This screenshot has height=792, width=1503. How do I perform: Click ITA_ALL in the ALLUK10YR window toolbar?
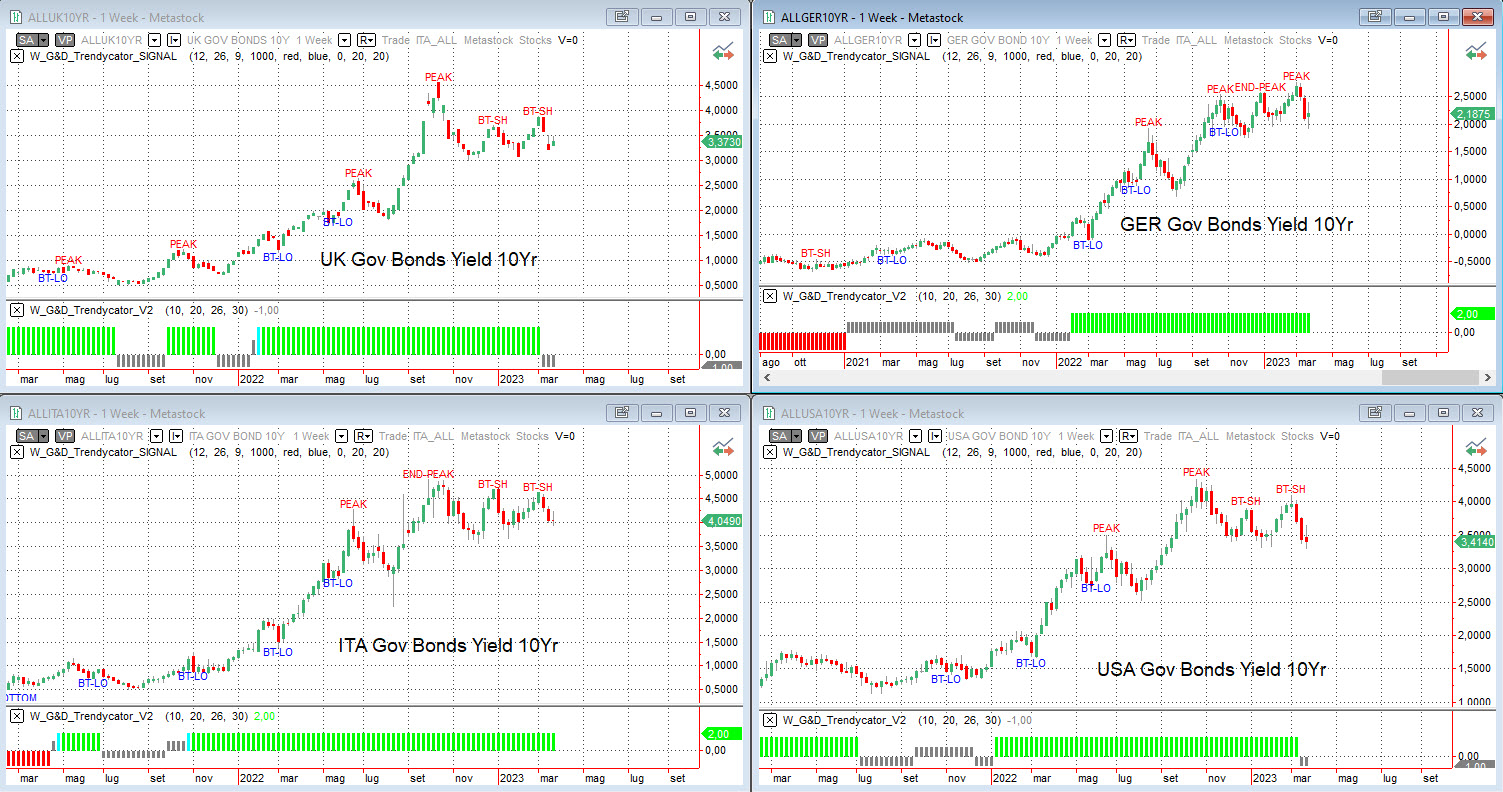coord(438,40)
